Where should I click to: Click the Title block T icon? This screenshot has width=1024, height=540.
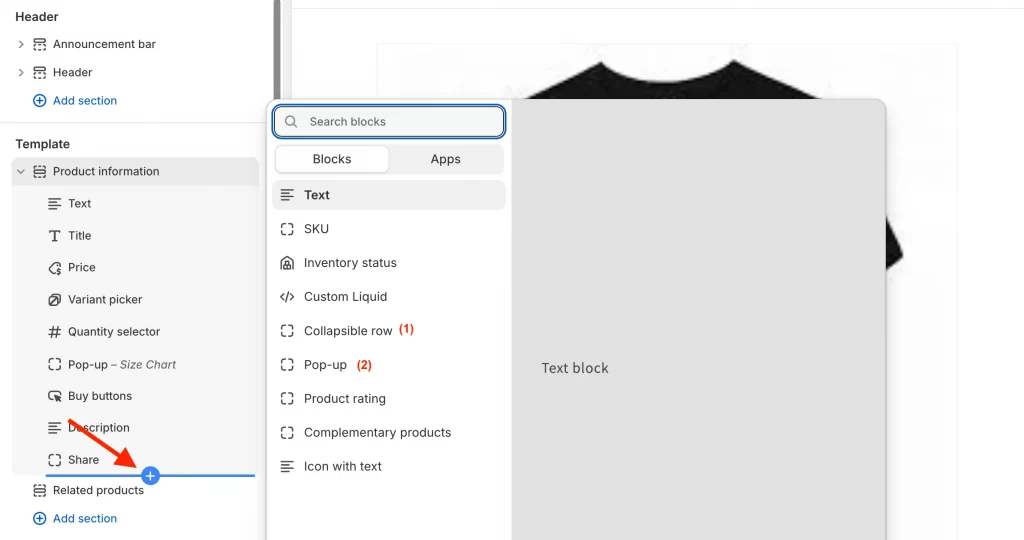tap(55, 236)
